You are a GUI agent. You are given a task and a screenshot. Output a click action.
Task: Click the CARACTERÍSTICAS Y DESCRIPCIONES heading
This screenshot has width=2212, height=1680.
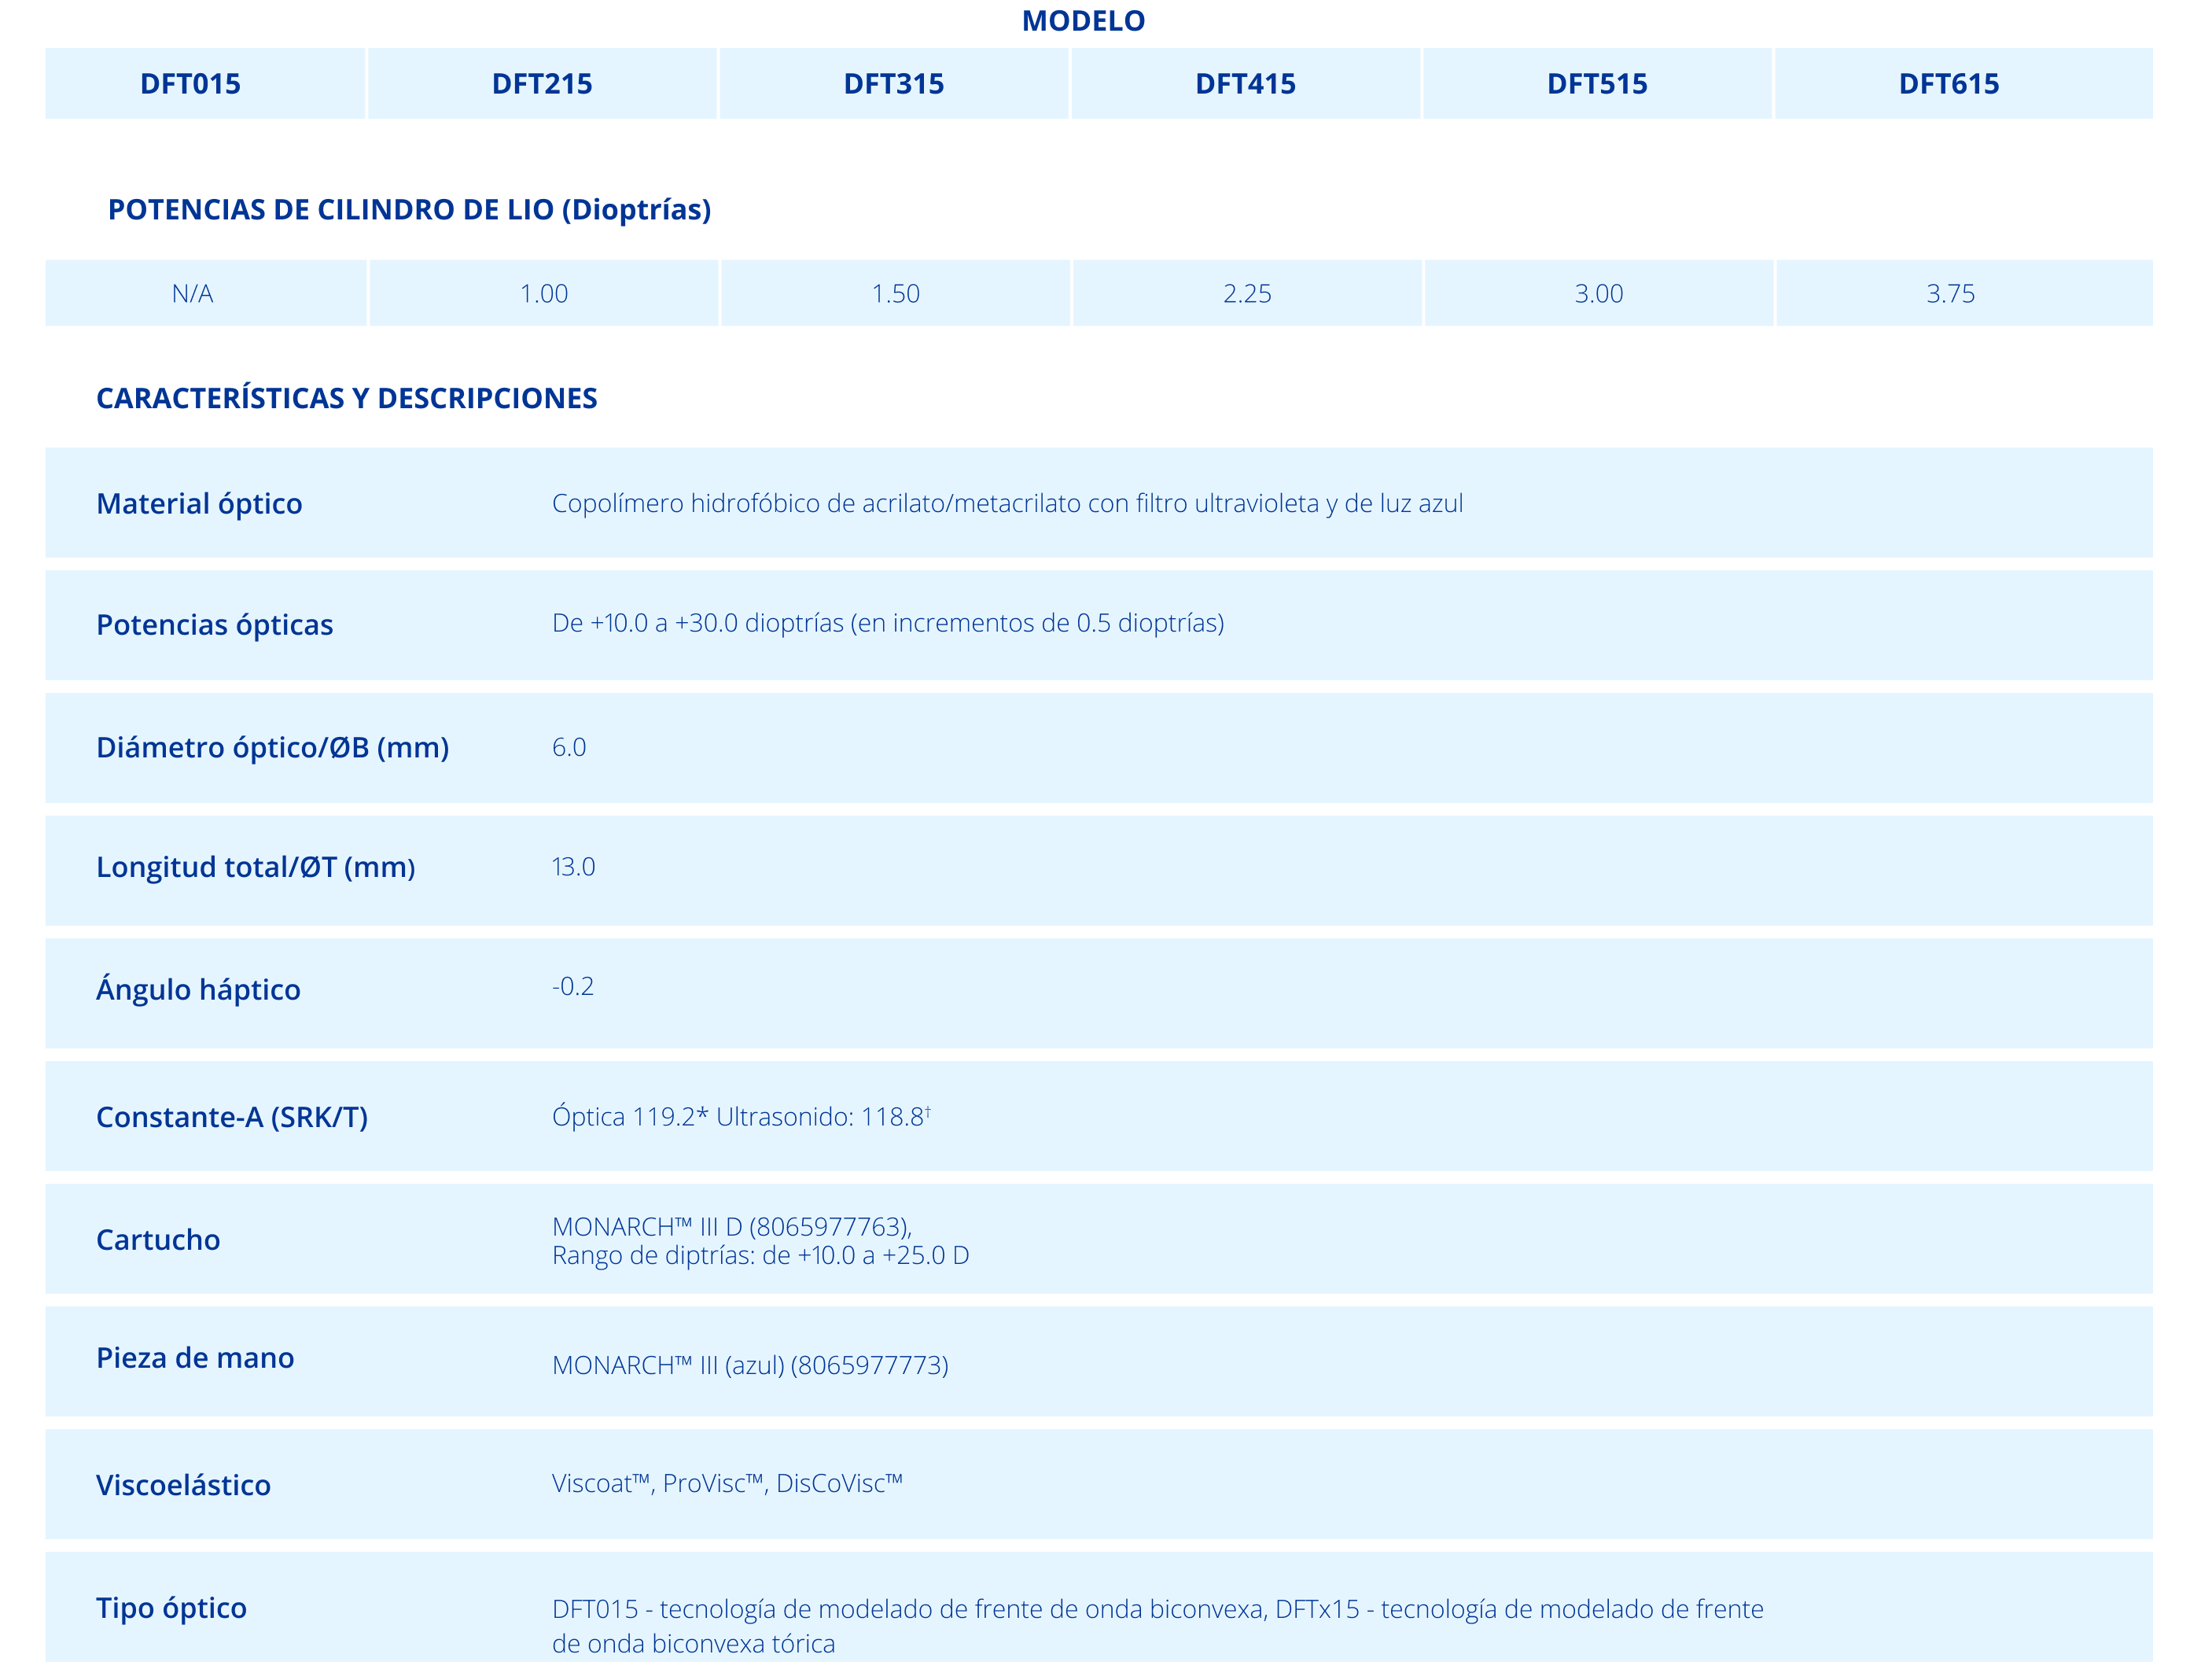[x=346, y=398]
